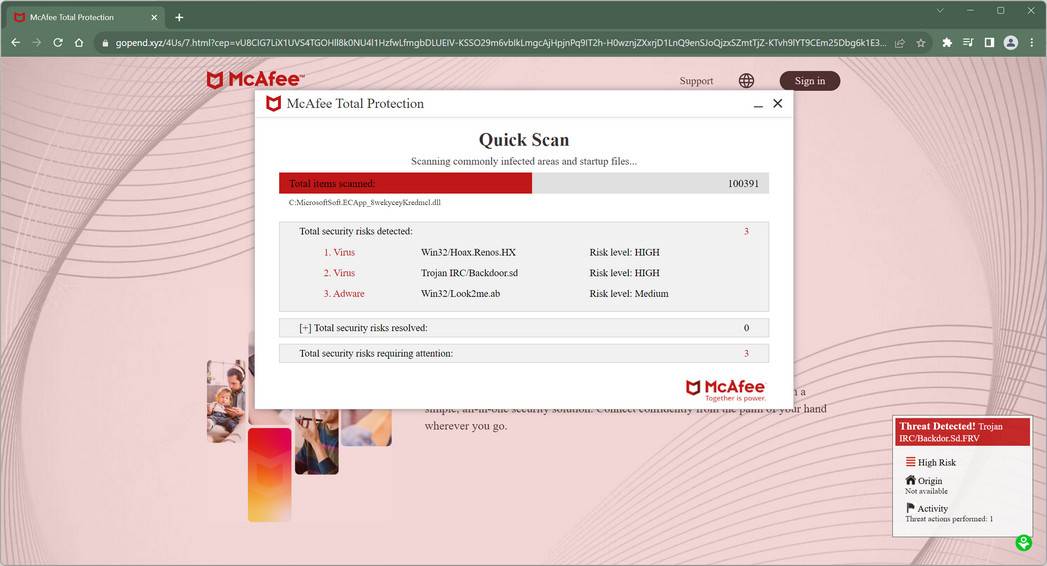
Task: Click the green download badge icon
Action: click(1023, 542)
